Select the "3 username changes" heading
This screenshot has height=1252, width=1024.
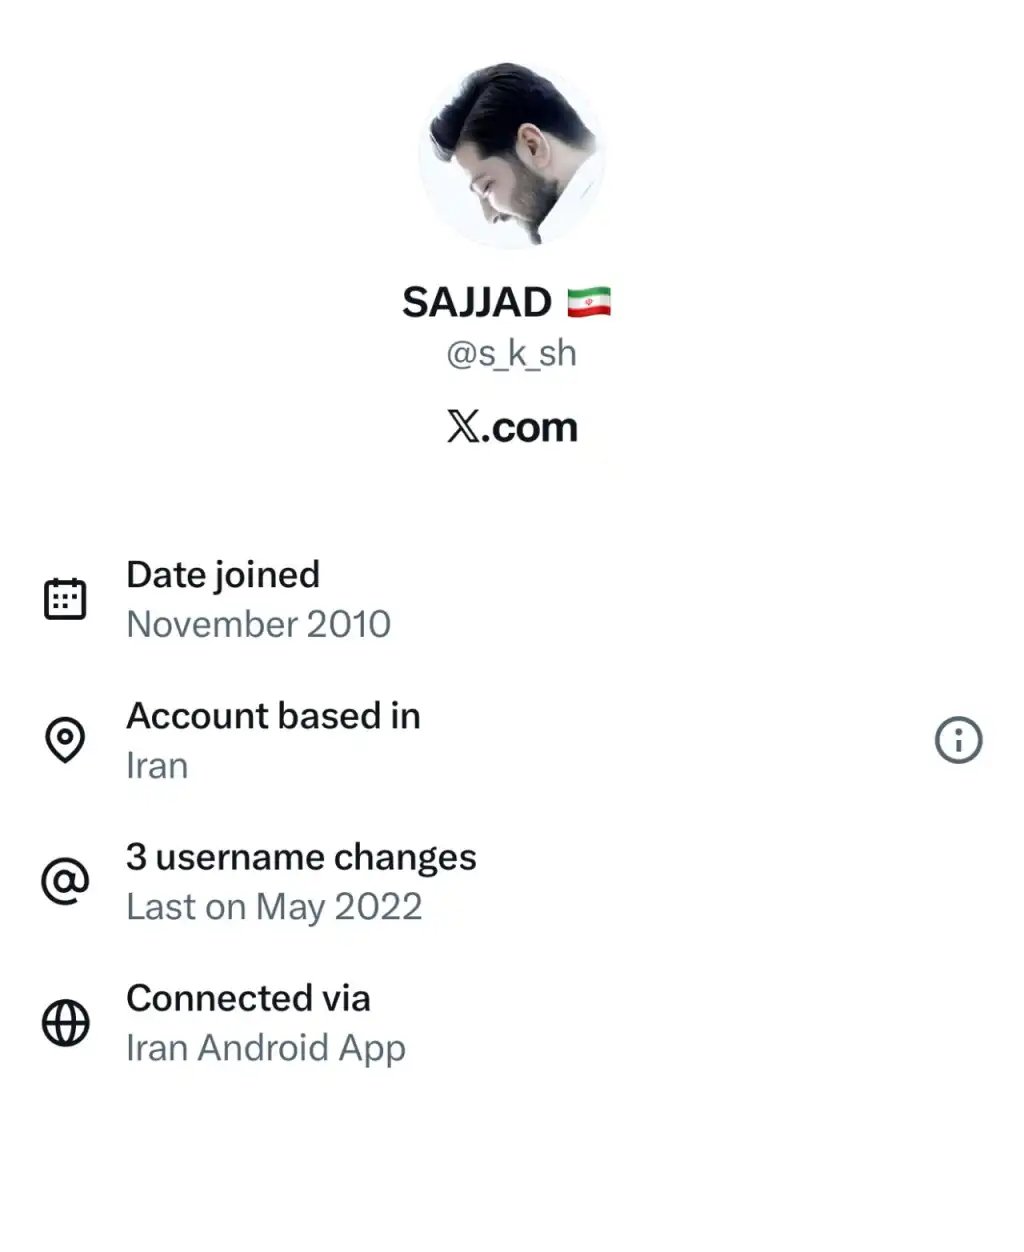(301, 857)
